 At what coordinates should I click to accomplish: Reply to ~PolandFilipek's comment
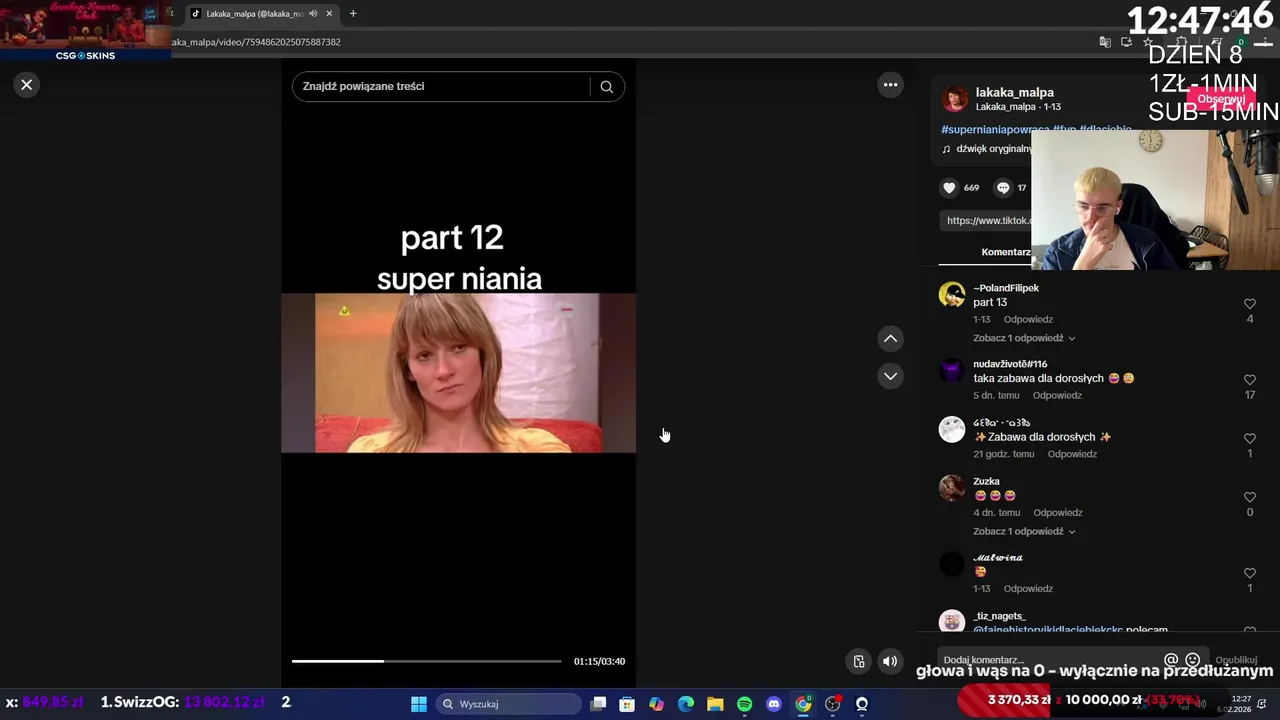point(1028,320)
